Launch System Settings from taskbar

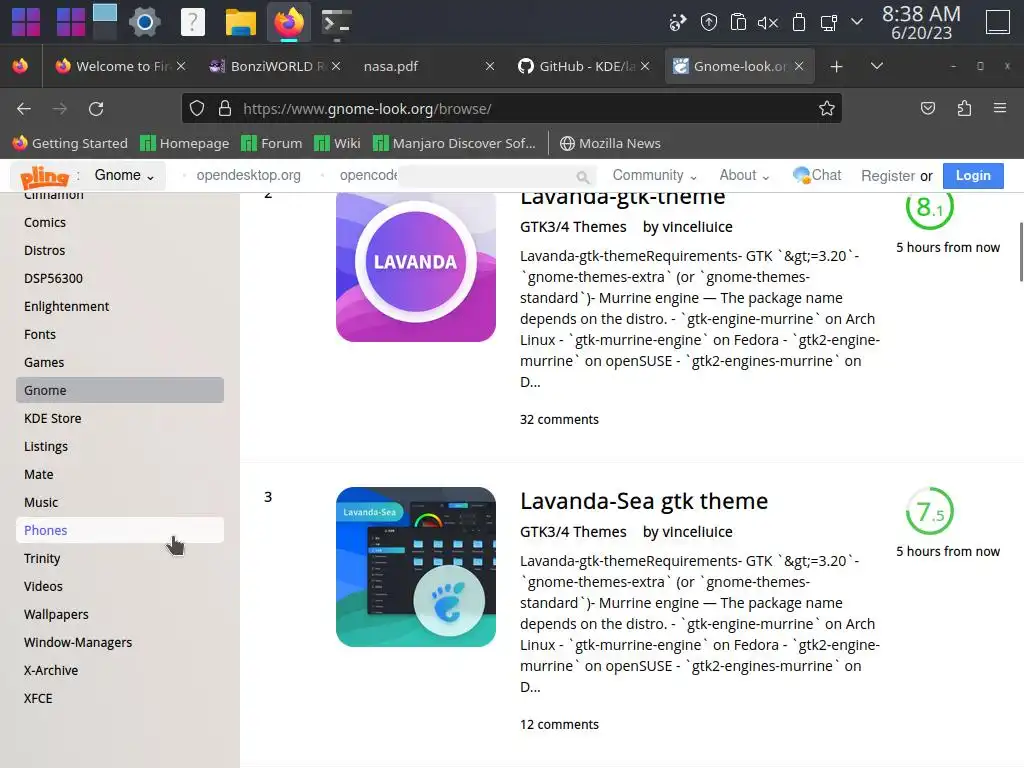click(x=145, y=22)
